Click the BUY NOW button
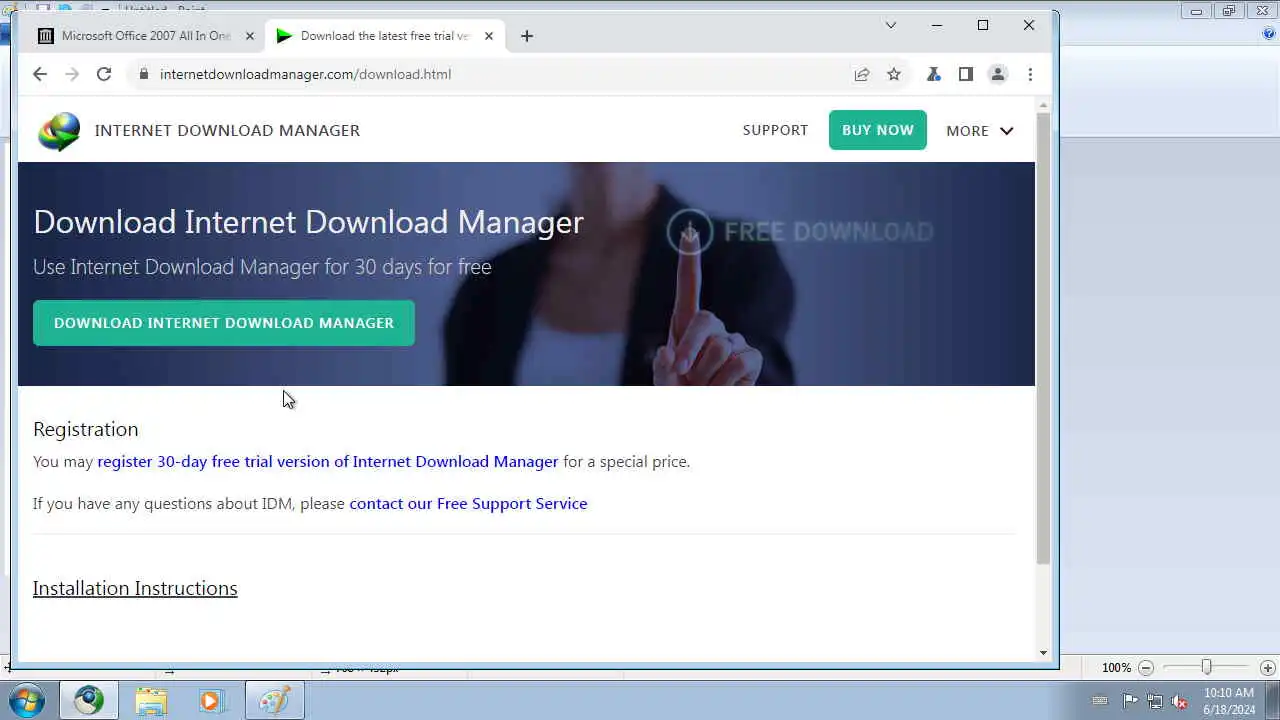The height and width of the screenshot is (720, 1280). 878,130
